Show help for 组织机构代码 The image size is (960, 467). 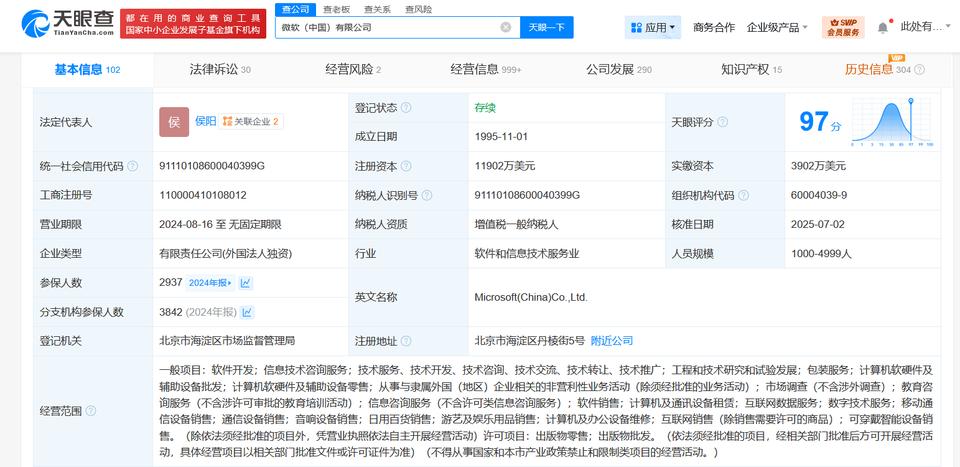click(x=743, y=195)
